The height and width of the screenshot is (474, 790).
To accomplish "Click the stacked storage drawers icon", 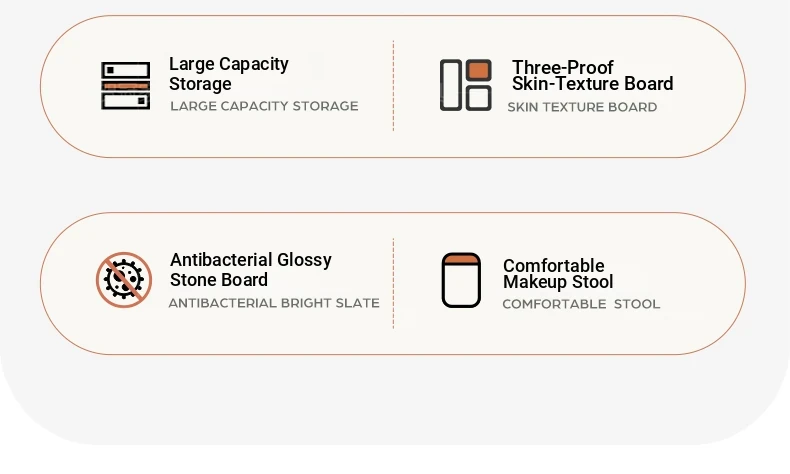I will tap(125, 86).
